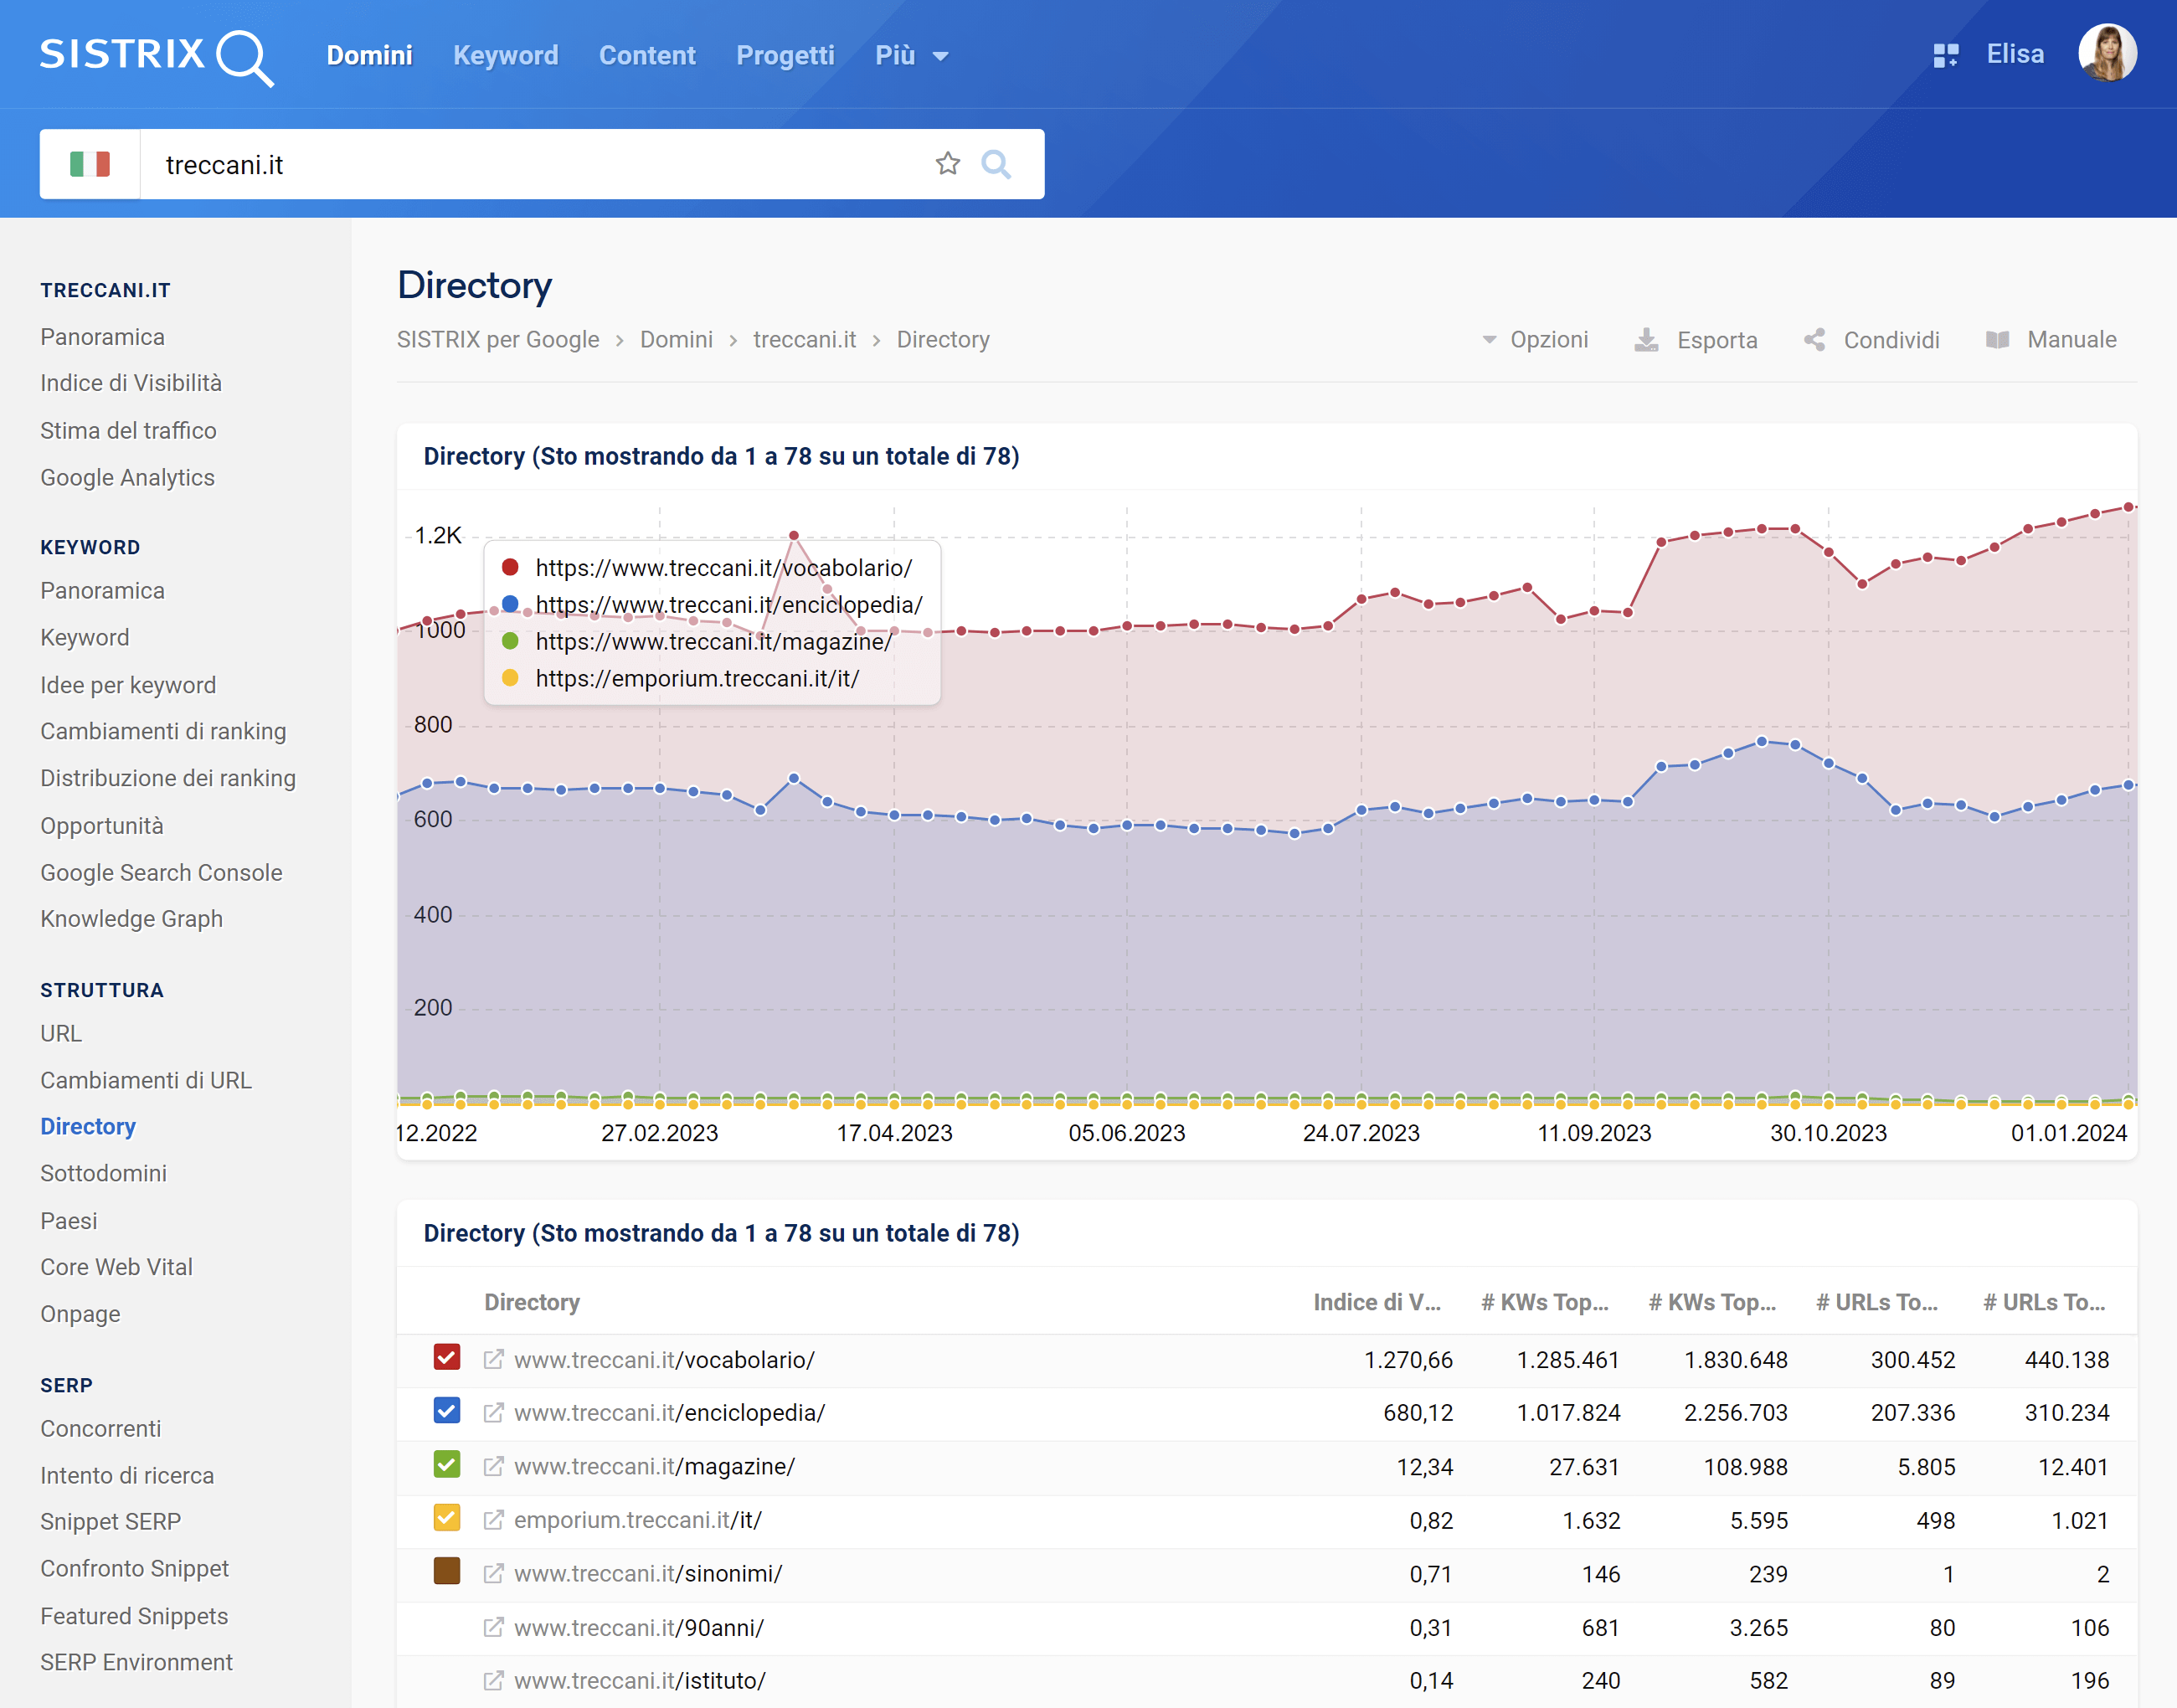Open Concorrenti in sidebar
Screen dimensions: 2177x1708
(100, 1429)
